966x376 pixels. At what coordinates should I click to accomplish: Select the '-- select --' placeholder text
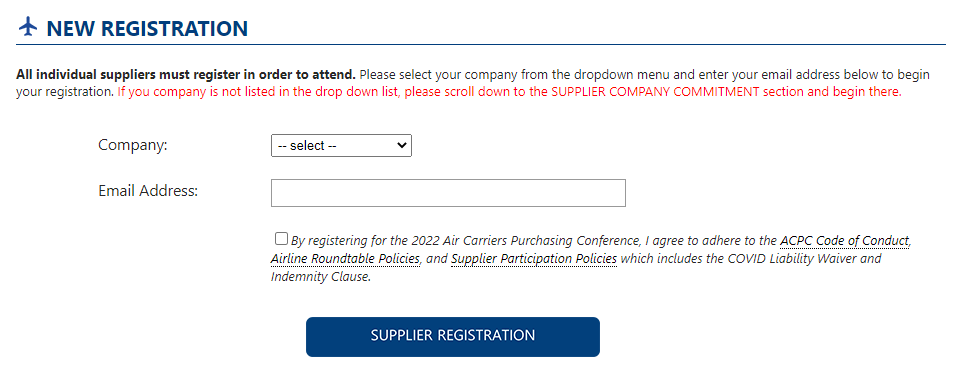[307, 146]
